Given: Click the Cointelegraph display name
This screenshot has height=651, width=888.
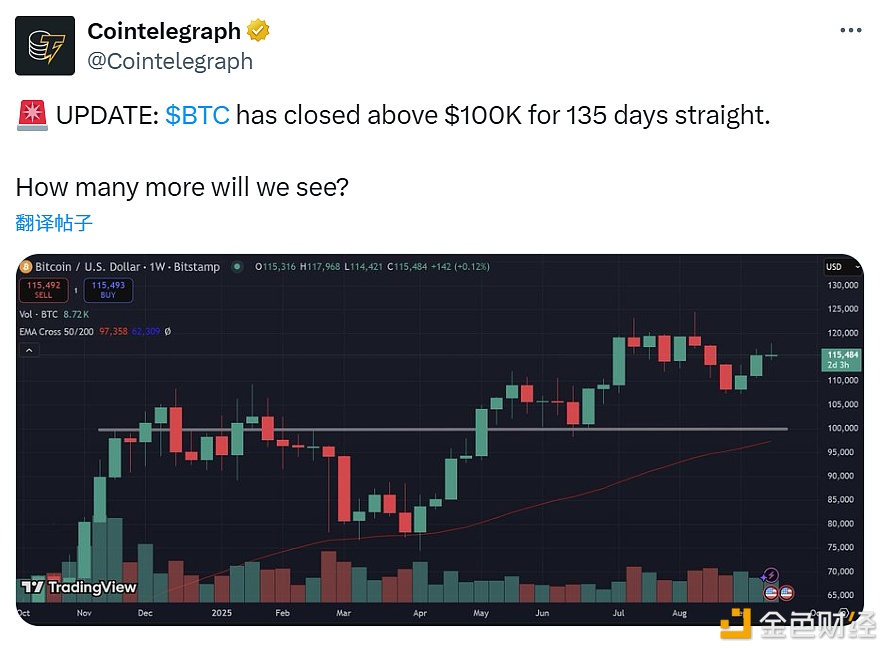Looking at the screenshot, I should coord(164,31).
